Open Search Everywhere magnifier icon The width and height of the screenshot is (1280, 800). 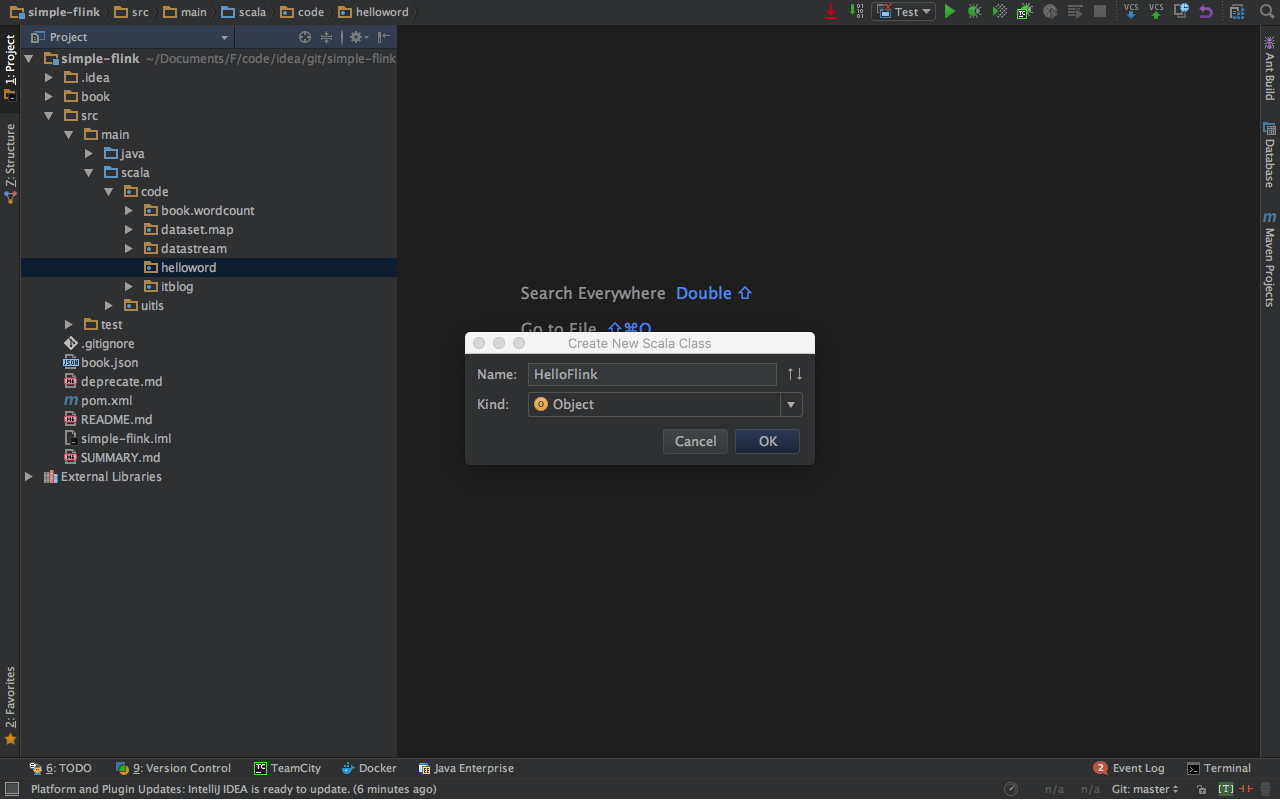[1267, 12]
